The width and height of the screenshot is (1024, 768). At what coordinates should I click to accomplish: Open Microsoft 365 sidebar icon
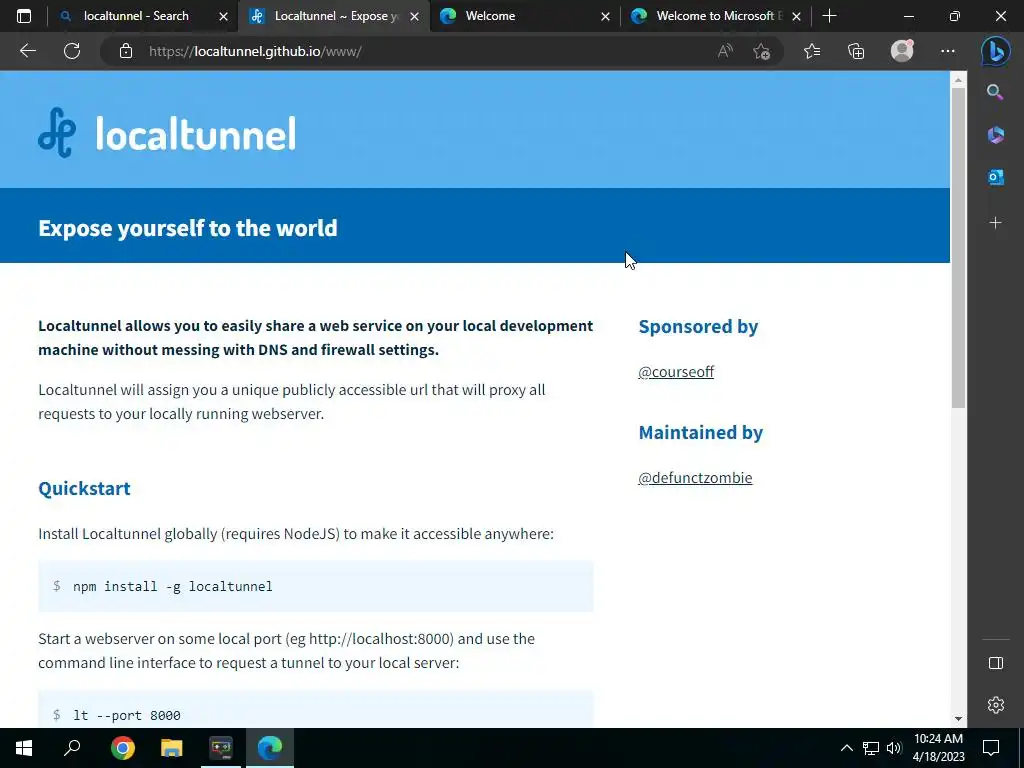click(995, 135)
